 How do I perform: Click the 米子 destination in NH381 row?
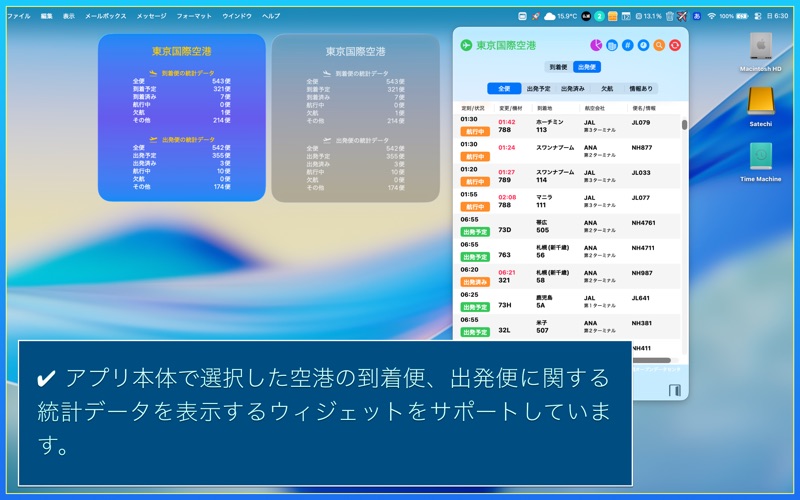click(541, 322)
